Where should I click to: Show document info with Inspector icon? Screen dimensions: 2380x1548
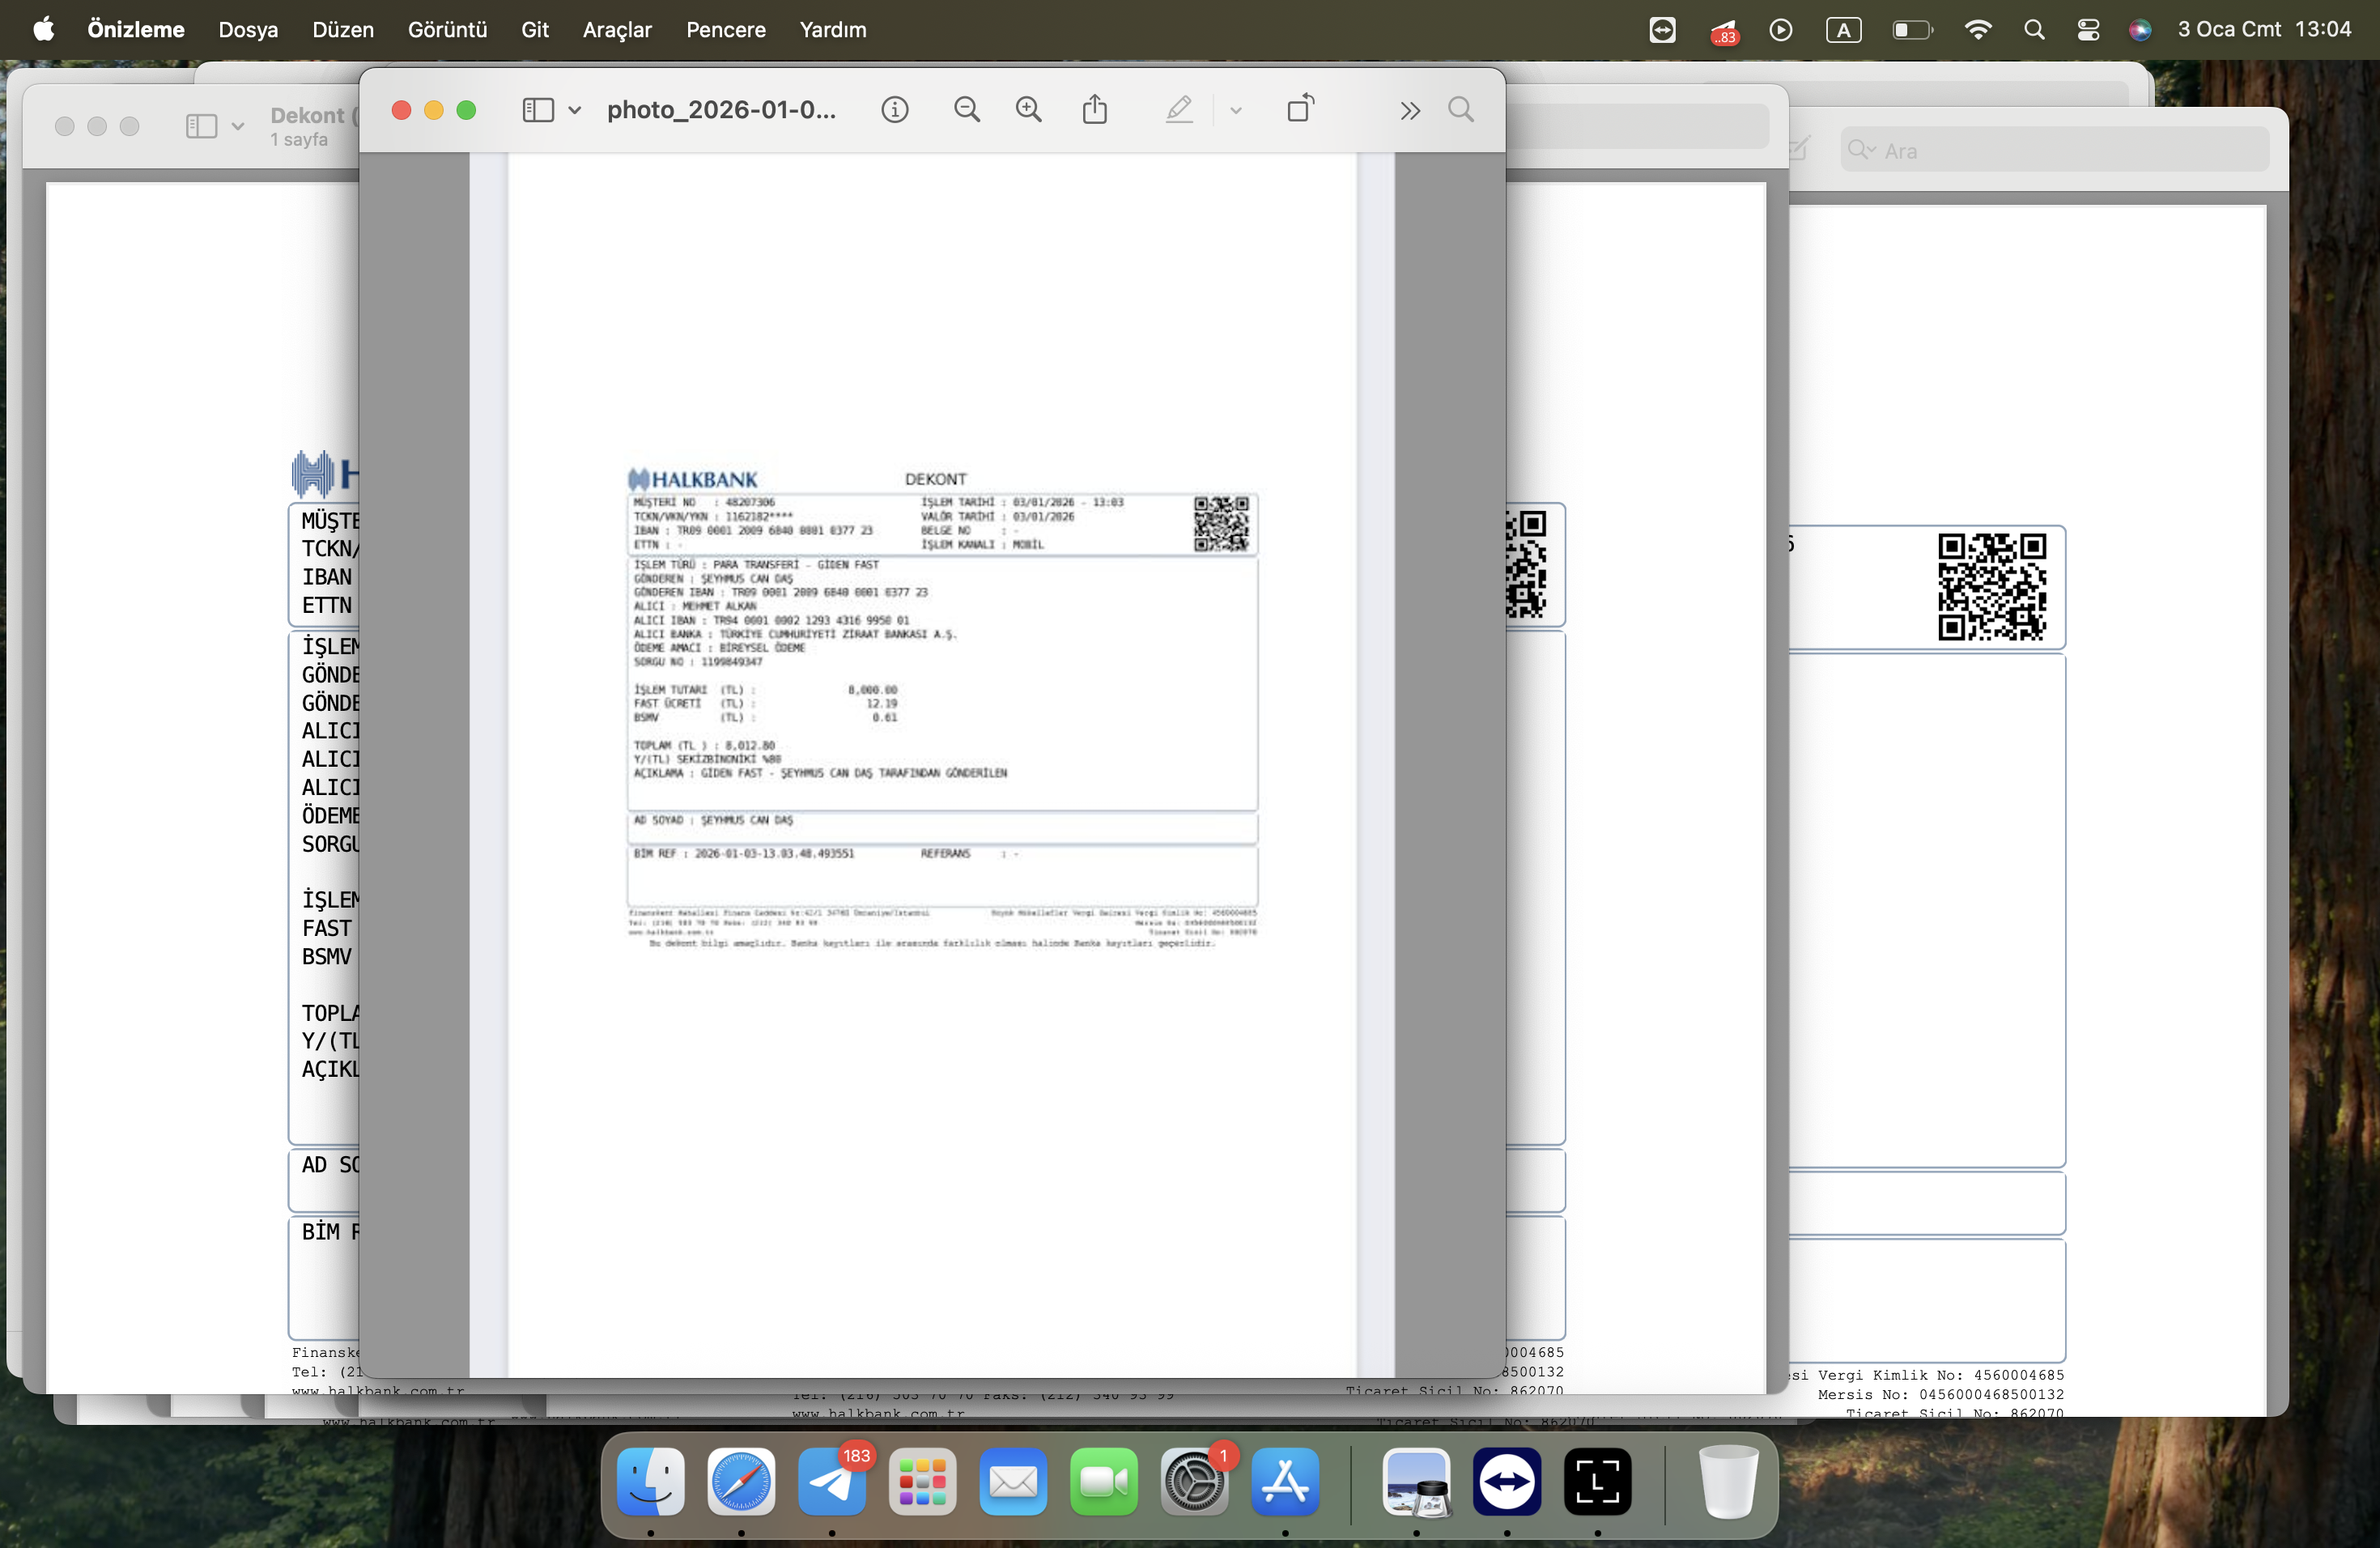895,110
